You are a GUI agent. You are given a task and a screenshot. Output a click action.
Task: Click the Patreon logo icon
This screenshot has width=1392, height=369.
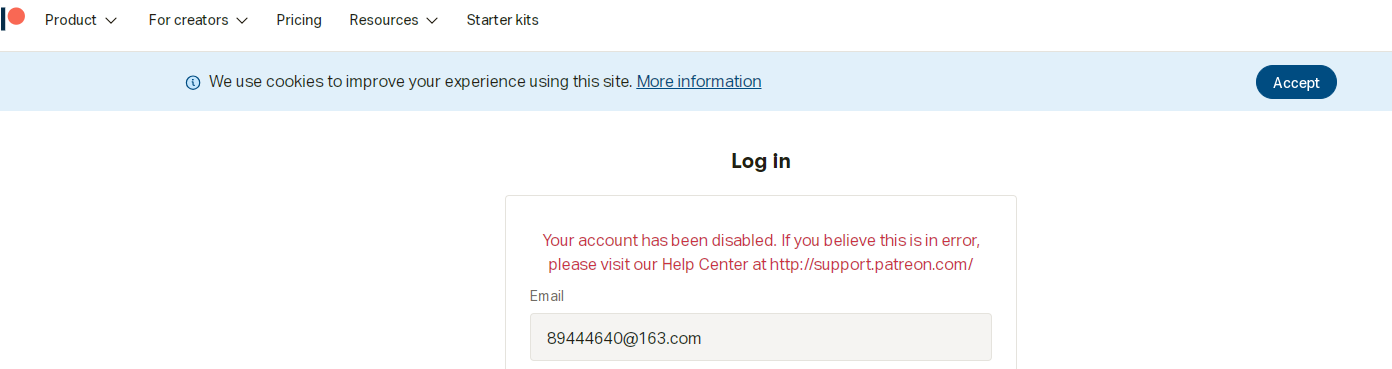point(13,17)
